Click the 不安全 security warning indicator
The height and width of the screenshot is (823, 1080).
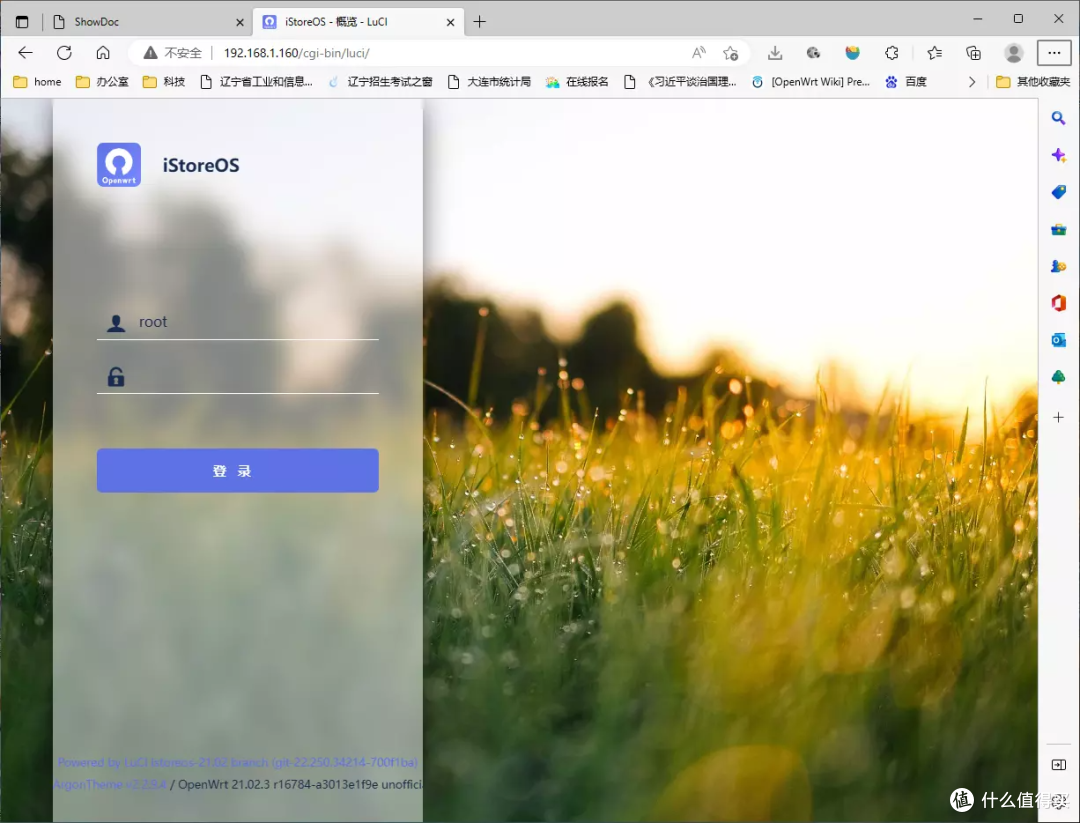(x=172, y=53)
